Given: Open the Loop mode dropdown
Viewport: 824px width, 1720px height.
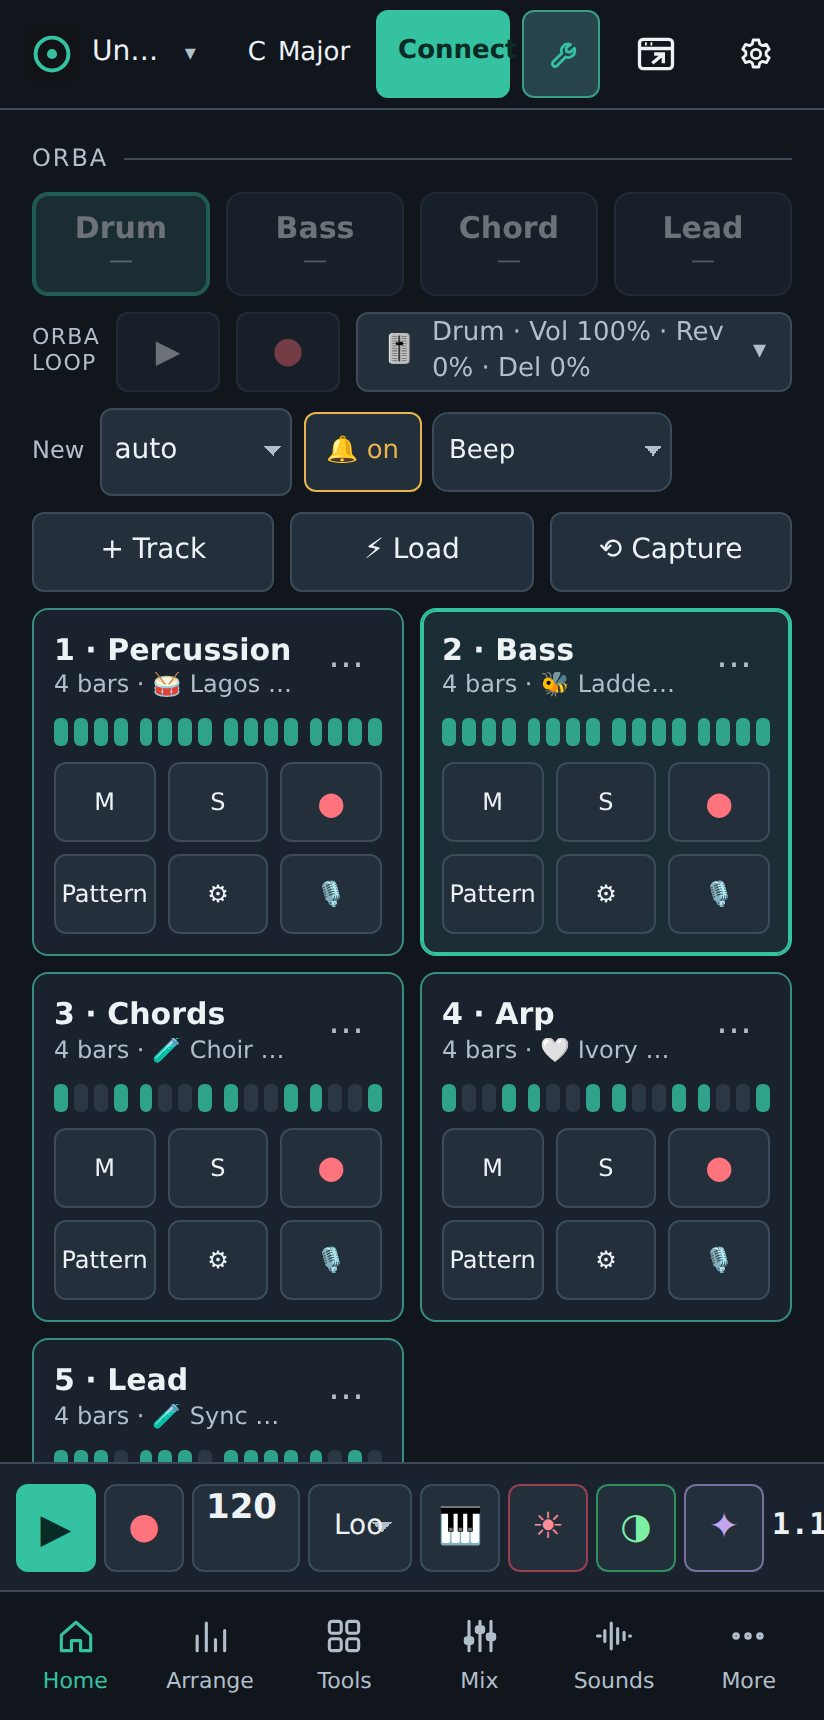Looking at the screenshot, I should point(360,1527).
